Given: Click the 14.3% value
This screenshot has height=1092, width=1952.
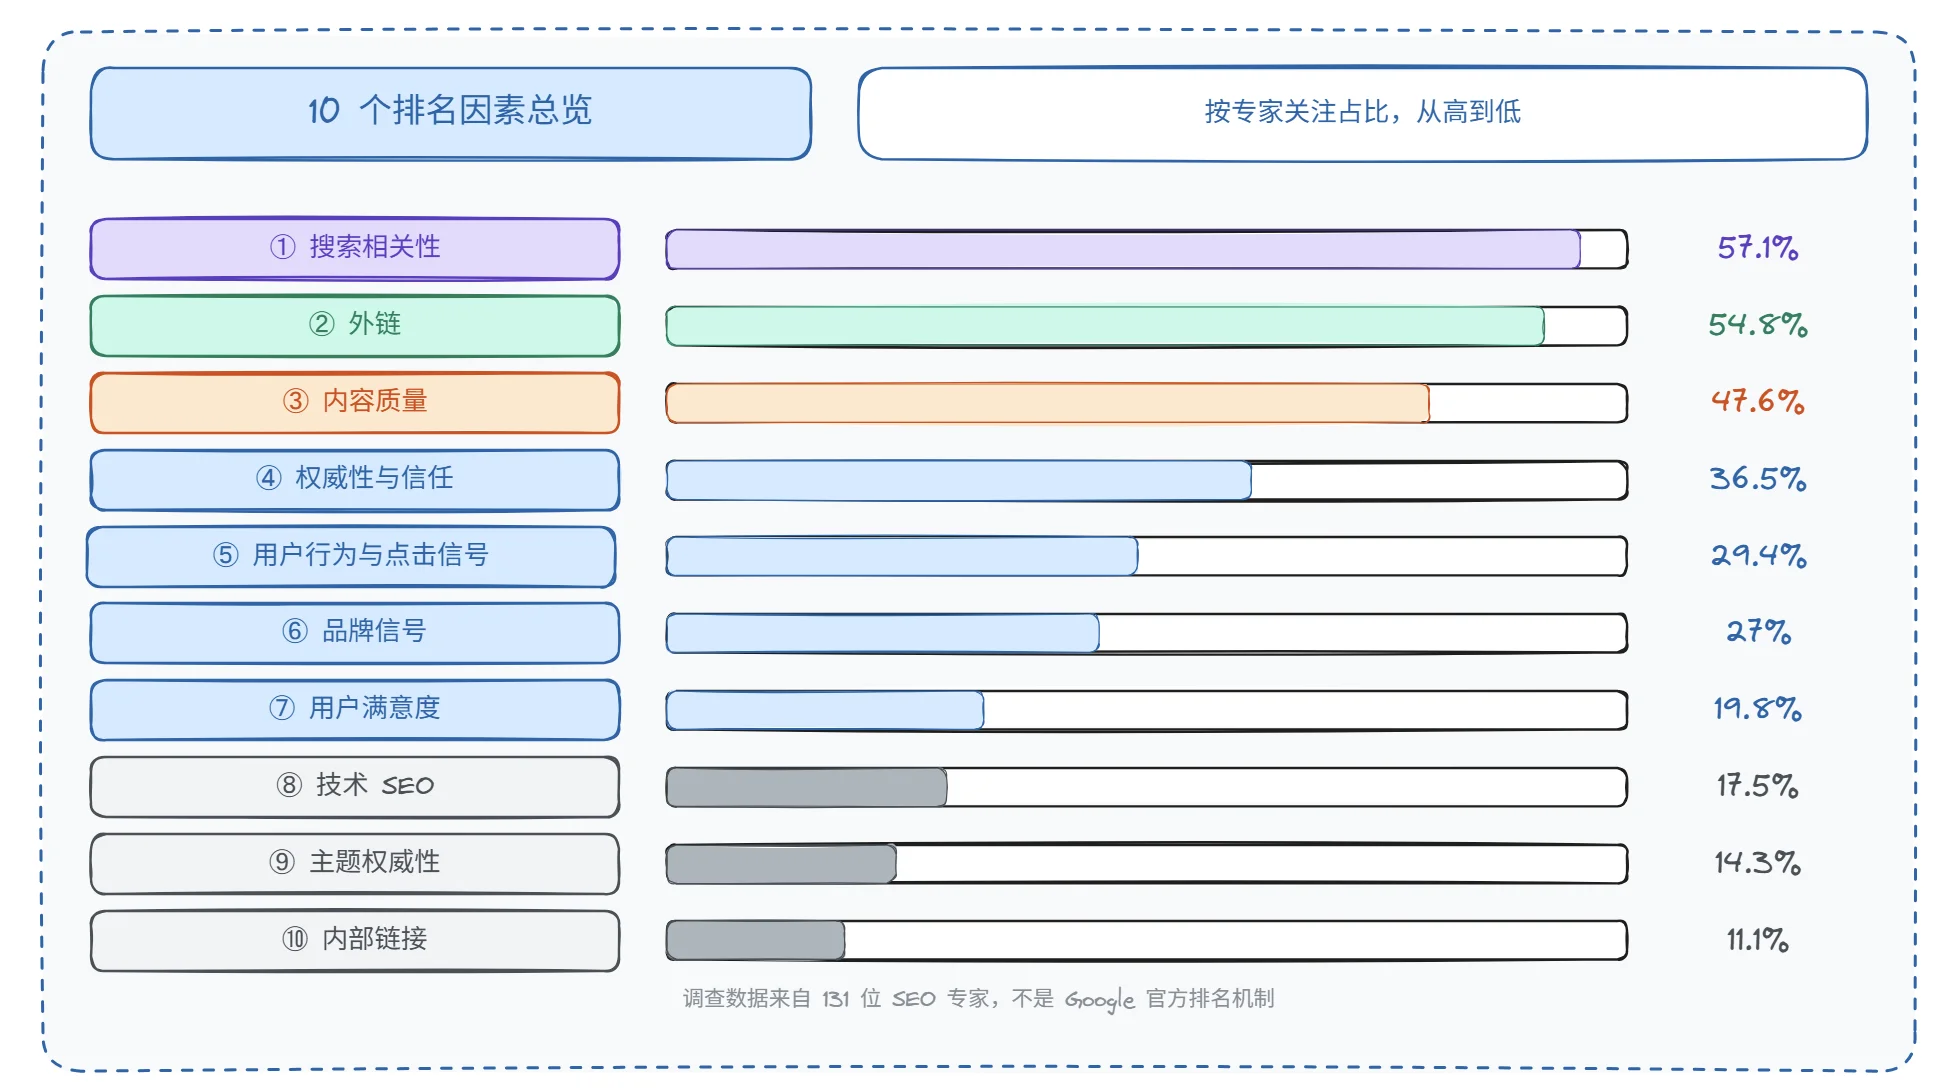Looking at the screenshot, I should click(1758, 863).
